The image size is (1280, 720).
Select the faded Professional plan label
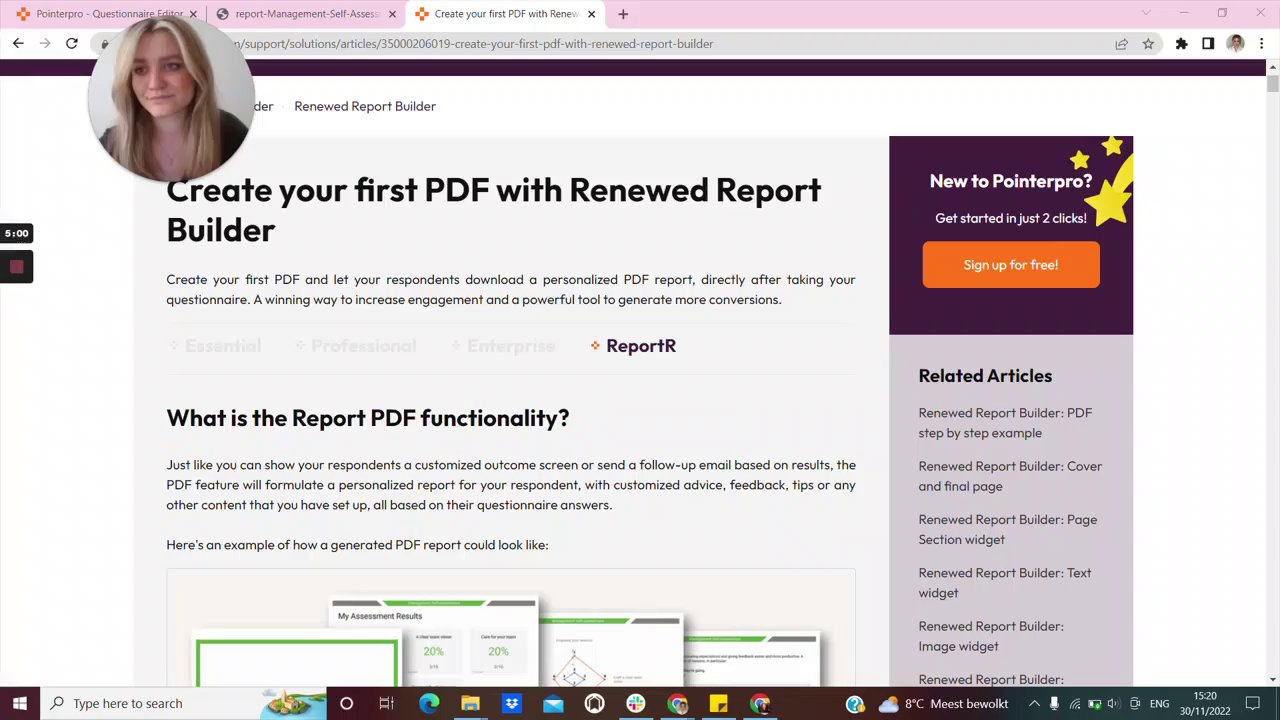pos(355,346)
